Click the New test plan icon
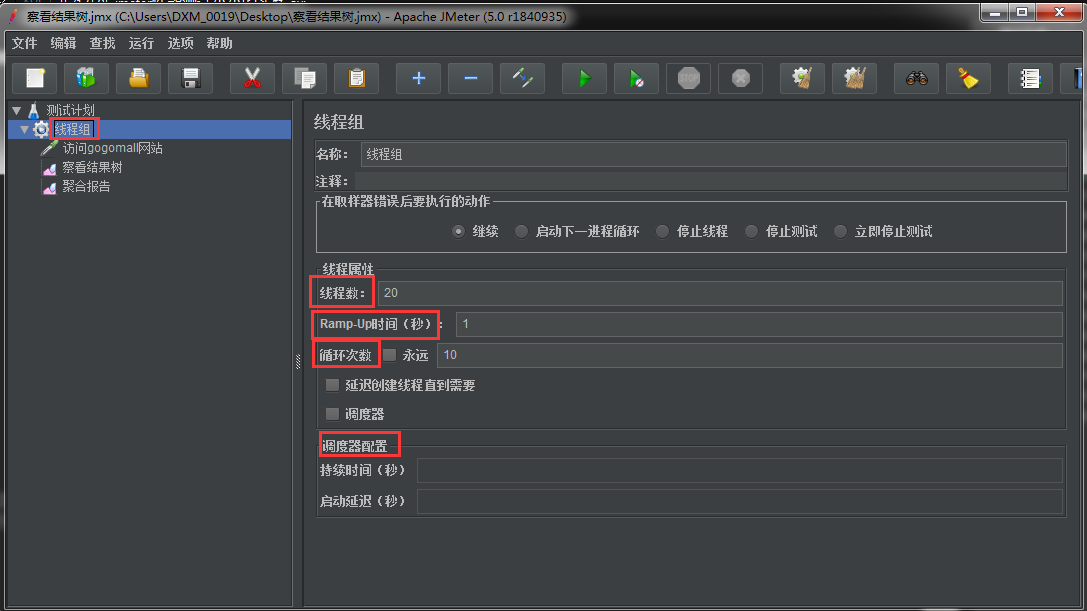1087x611 pixels. [x=35, y=78]
